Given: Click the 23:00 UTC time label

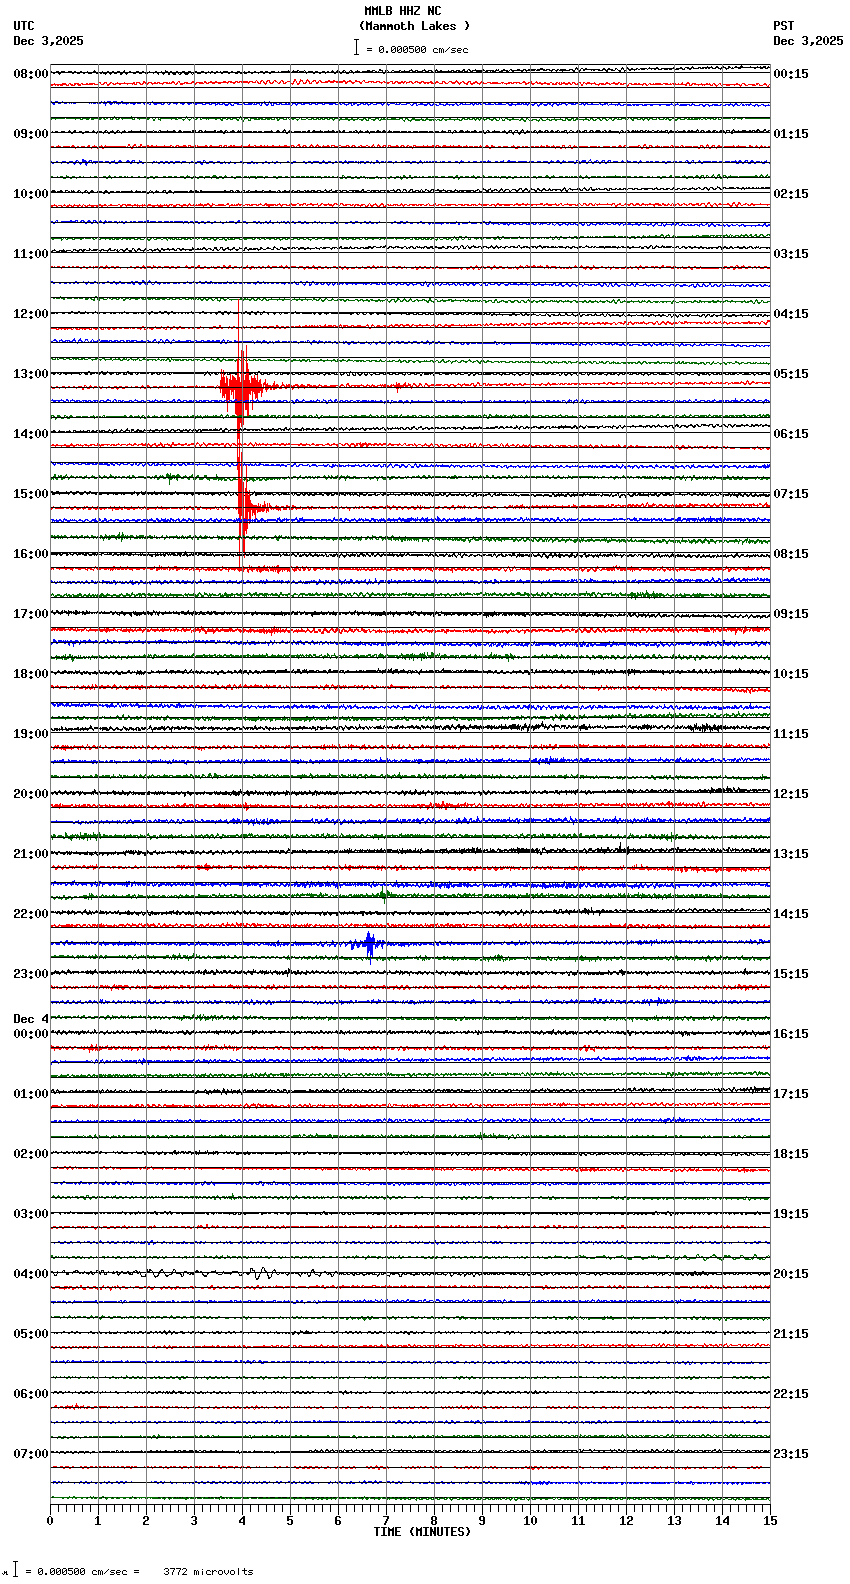Looking at the screenshot, I should [30, 974].
